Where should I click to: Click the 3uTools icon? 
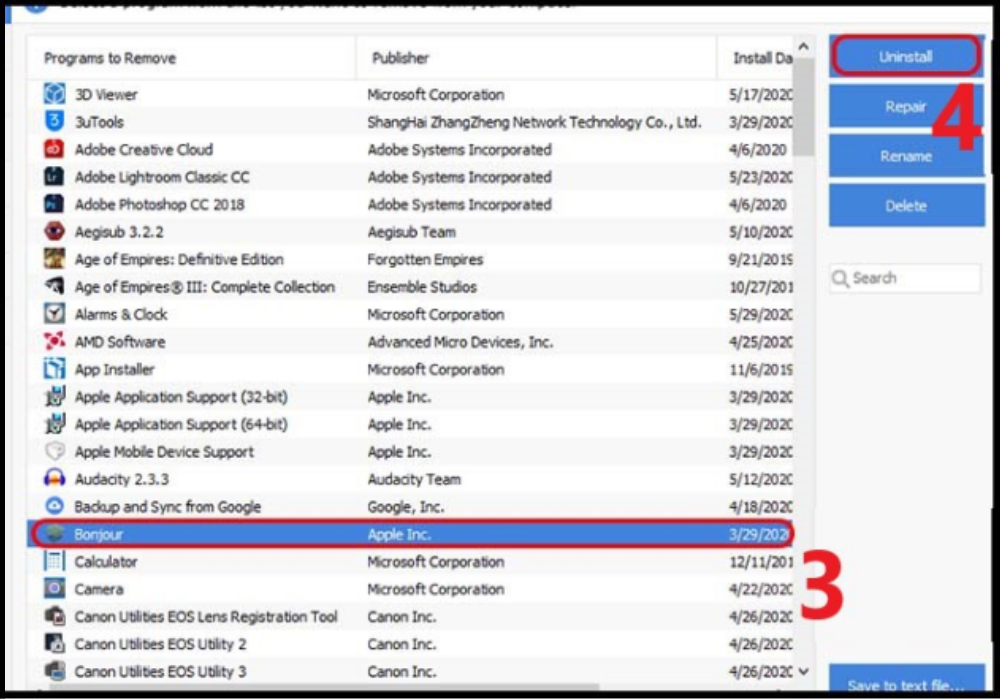tap(54, 121)
